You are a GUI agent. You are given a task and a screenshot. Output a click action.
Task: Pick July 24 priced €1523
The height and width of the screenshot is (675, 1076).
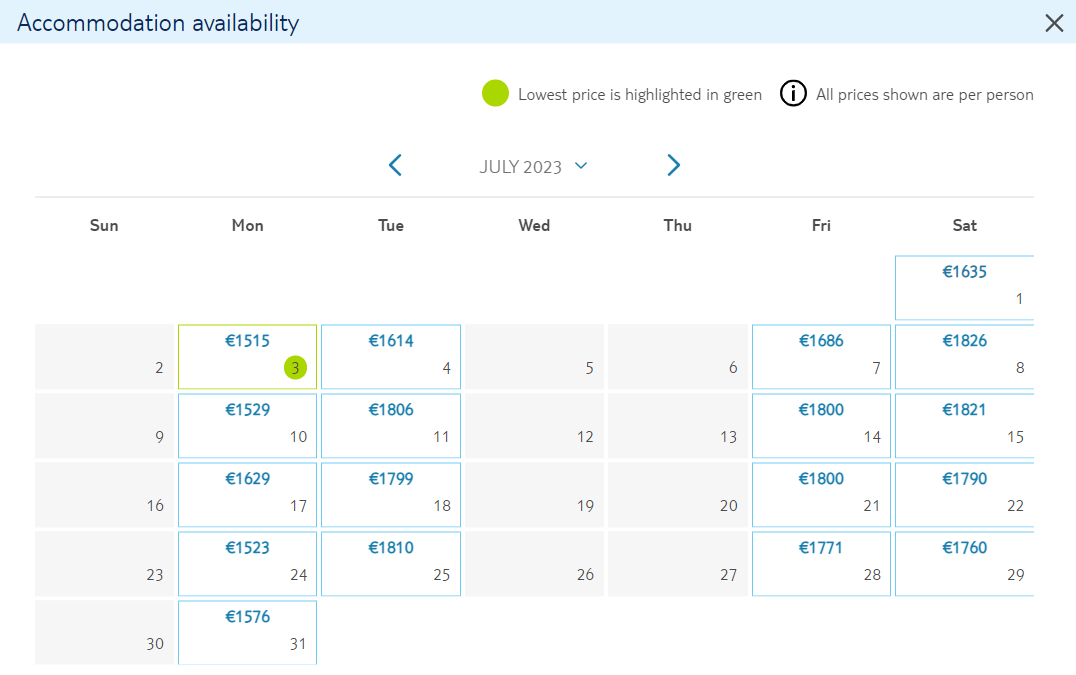click(x=247, y=564)
